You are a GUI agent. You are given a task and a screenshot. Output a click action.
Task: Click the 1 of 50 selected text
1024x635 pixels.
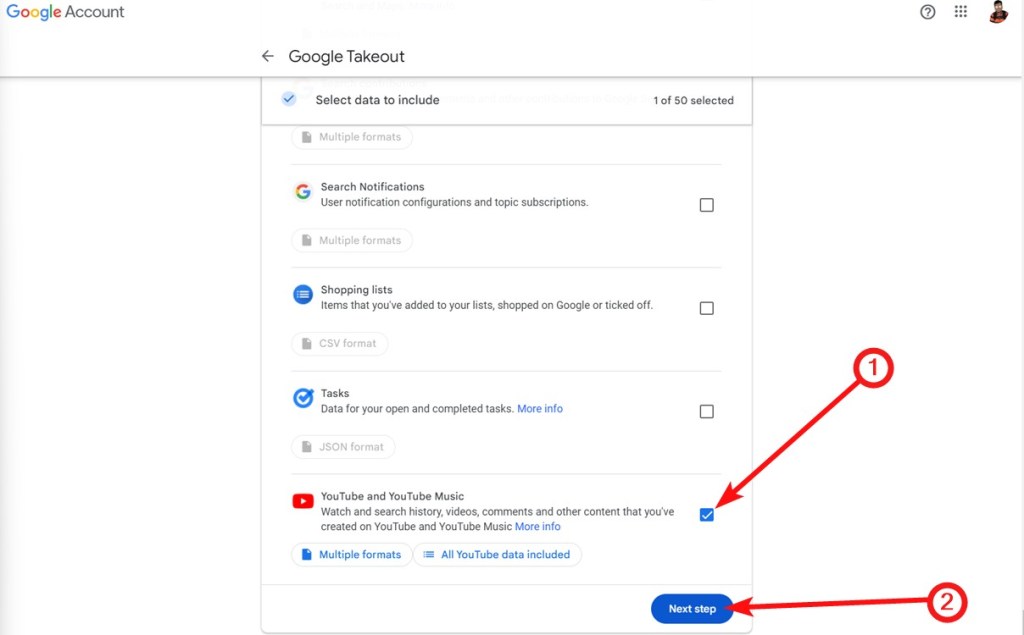tap(694, 101)
